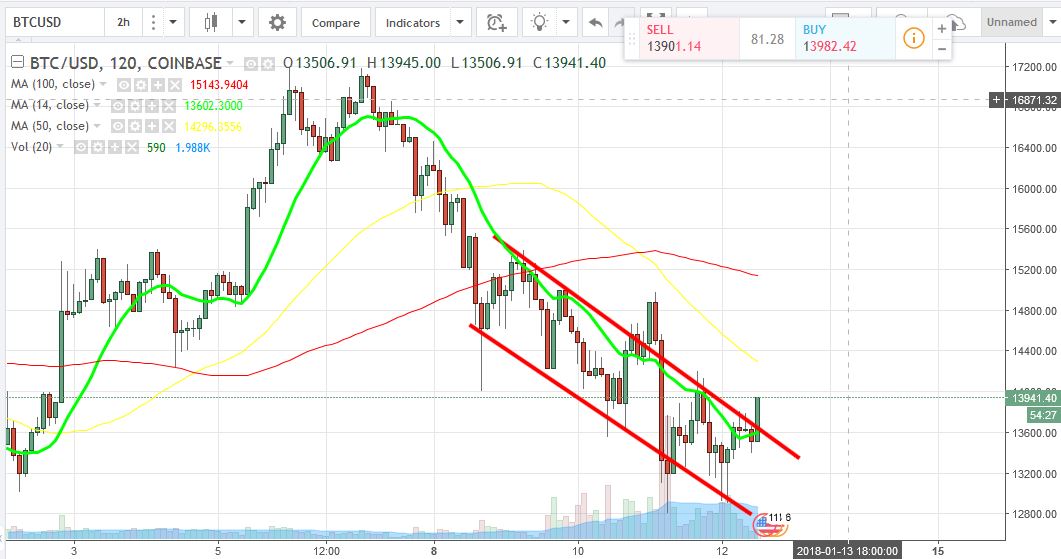The width and height of the screenshot is (1061, 559).
Task: Click the plus icon beside 16871.32 price label
Action: tap(996, 100)
